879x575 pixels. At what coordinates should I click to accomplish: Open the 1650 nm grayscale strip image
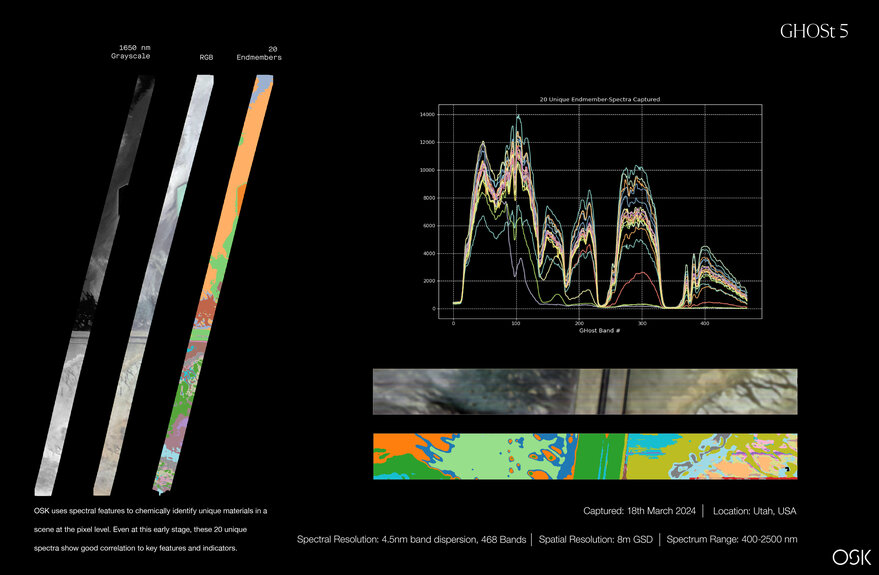coord(94,286)
